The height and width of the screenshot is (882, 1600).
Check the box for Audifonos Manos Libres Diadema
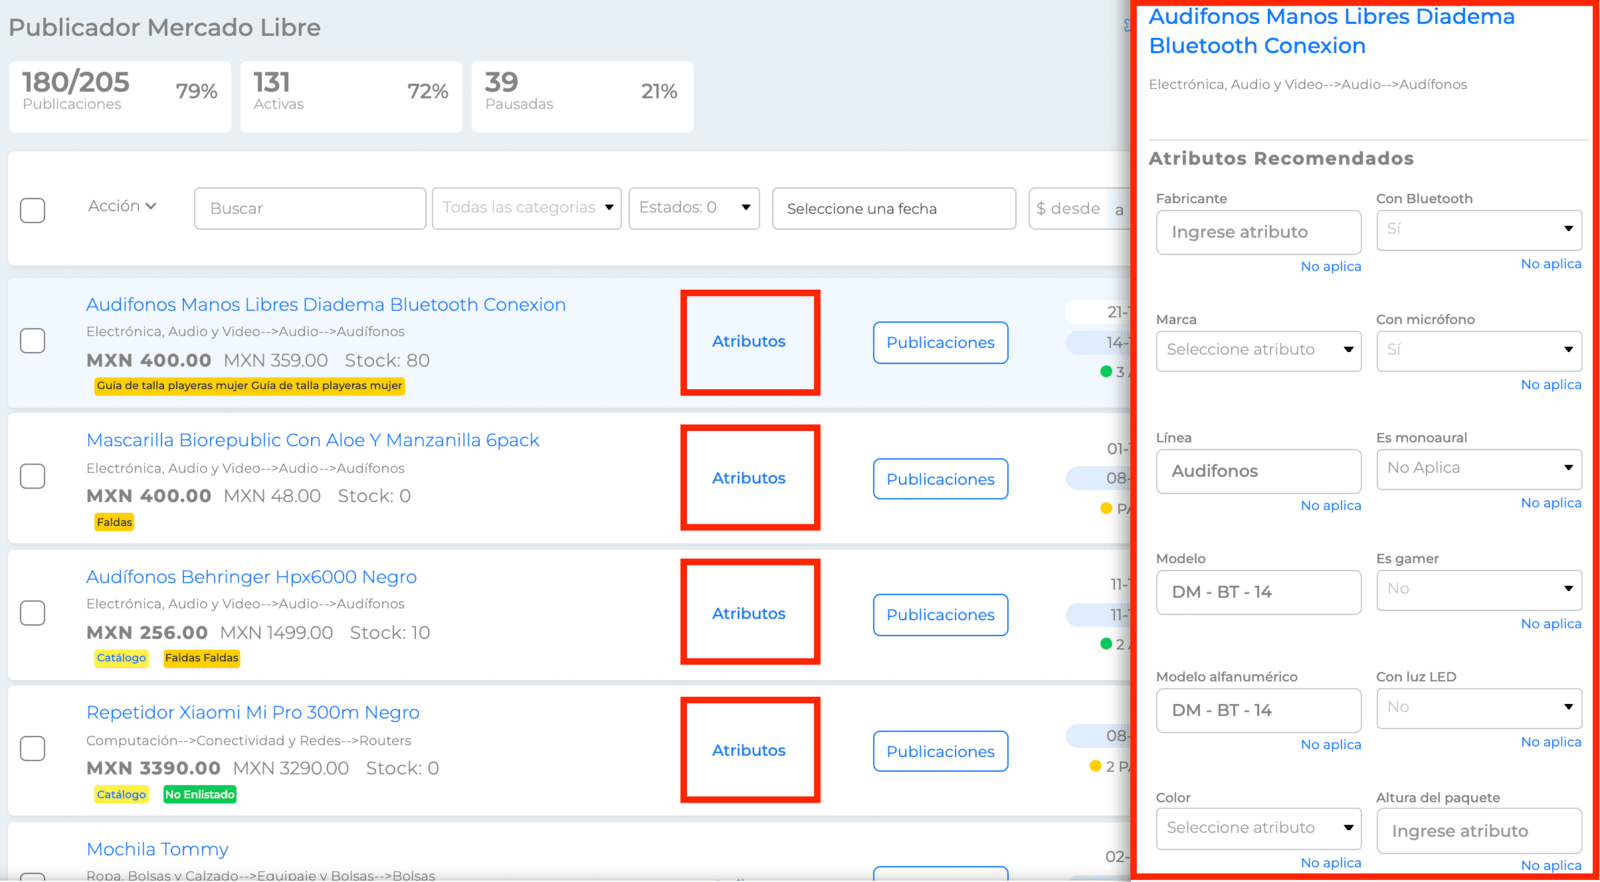pyautogui.click(x=33, y=341)
